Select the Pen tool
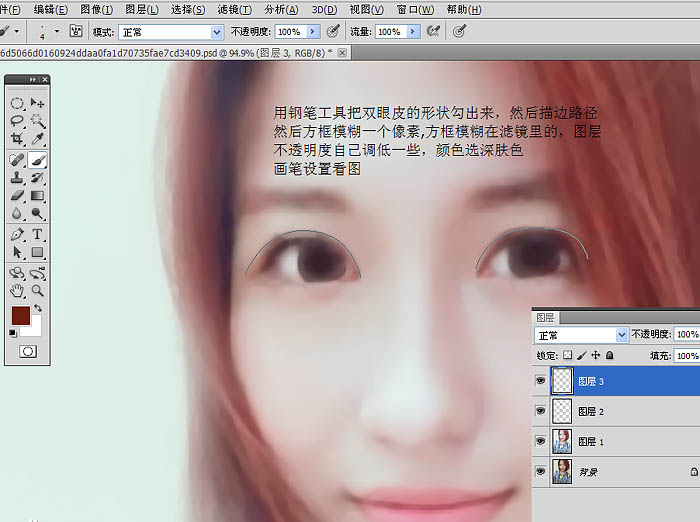 click(x=17, y=234)
